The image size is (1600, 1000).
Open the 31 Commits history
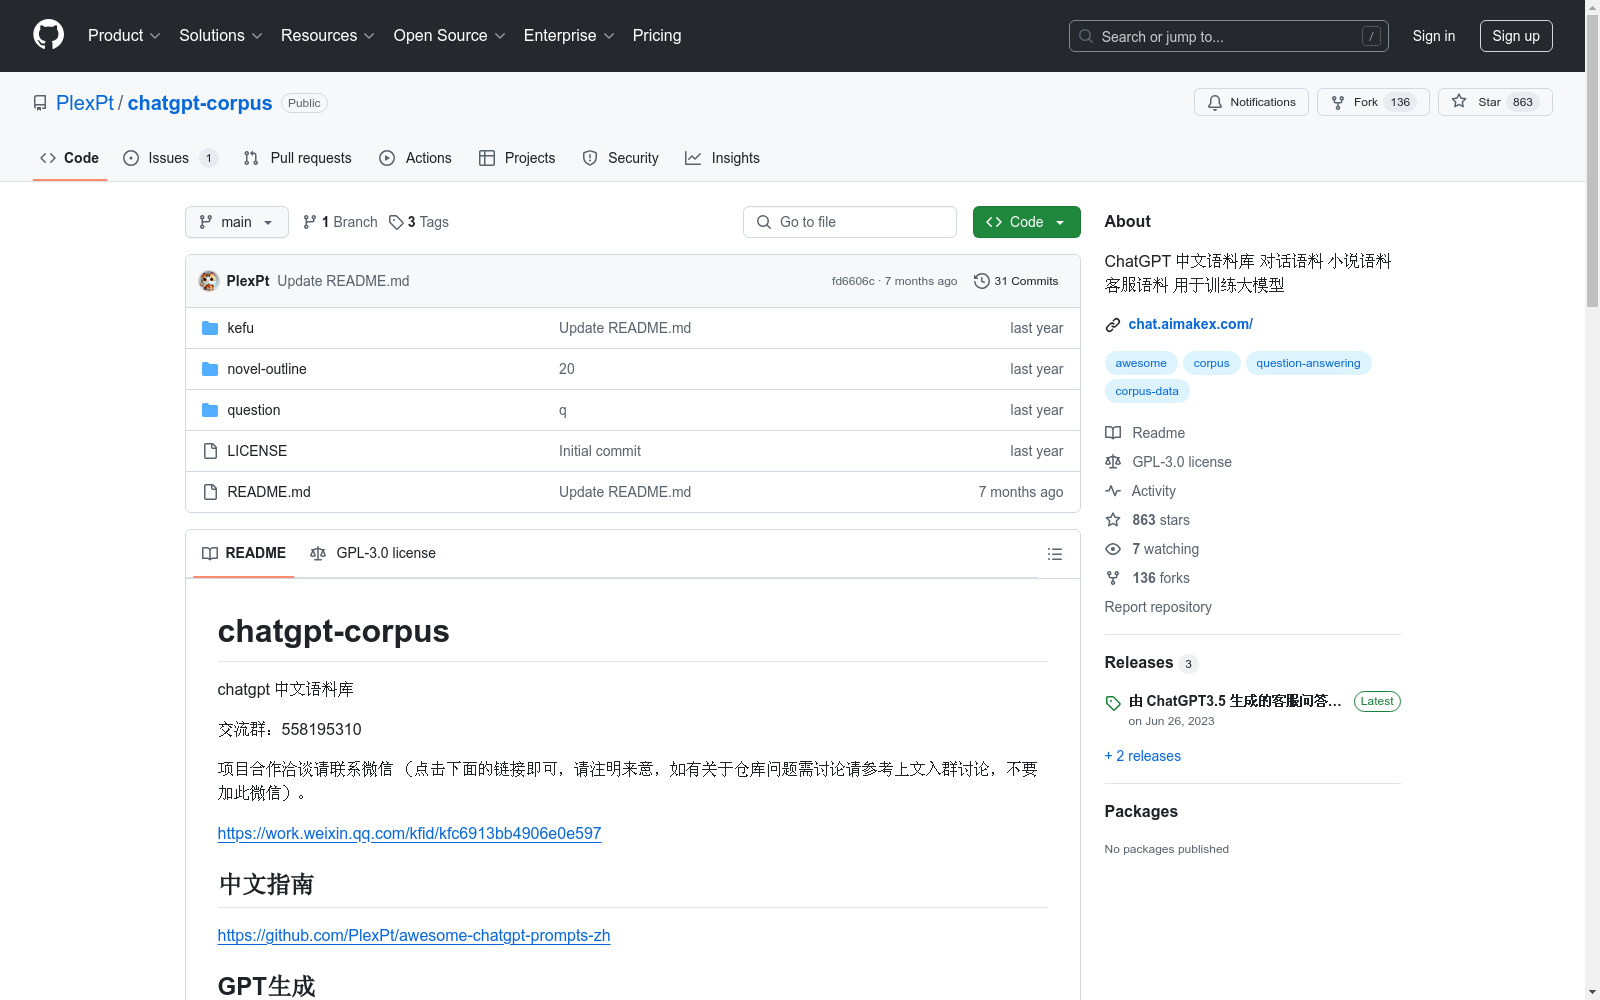[1016, 281]
